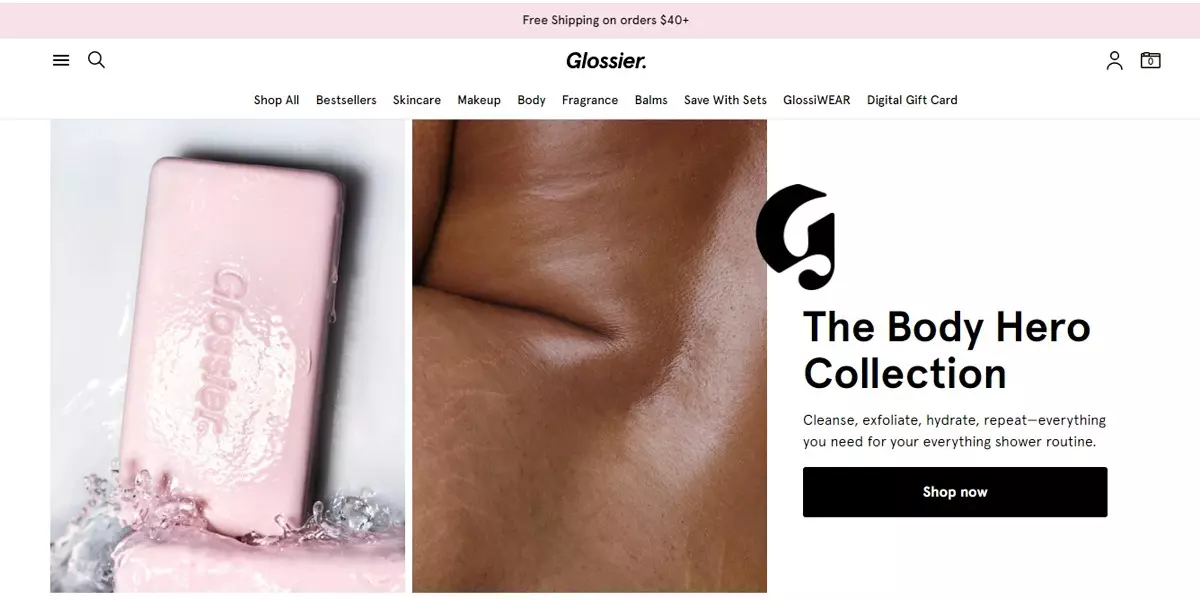This screenshot has width=1200, height=600.
Task: Go to the Balms section
Action: [651, 100]
